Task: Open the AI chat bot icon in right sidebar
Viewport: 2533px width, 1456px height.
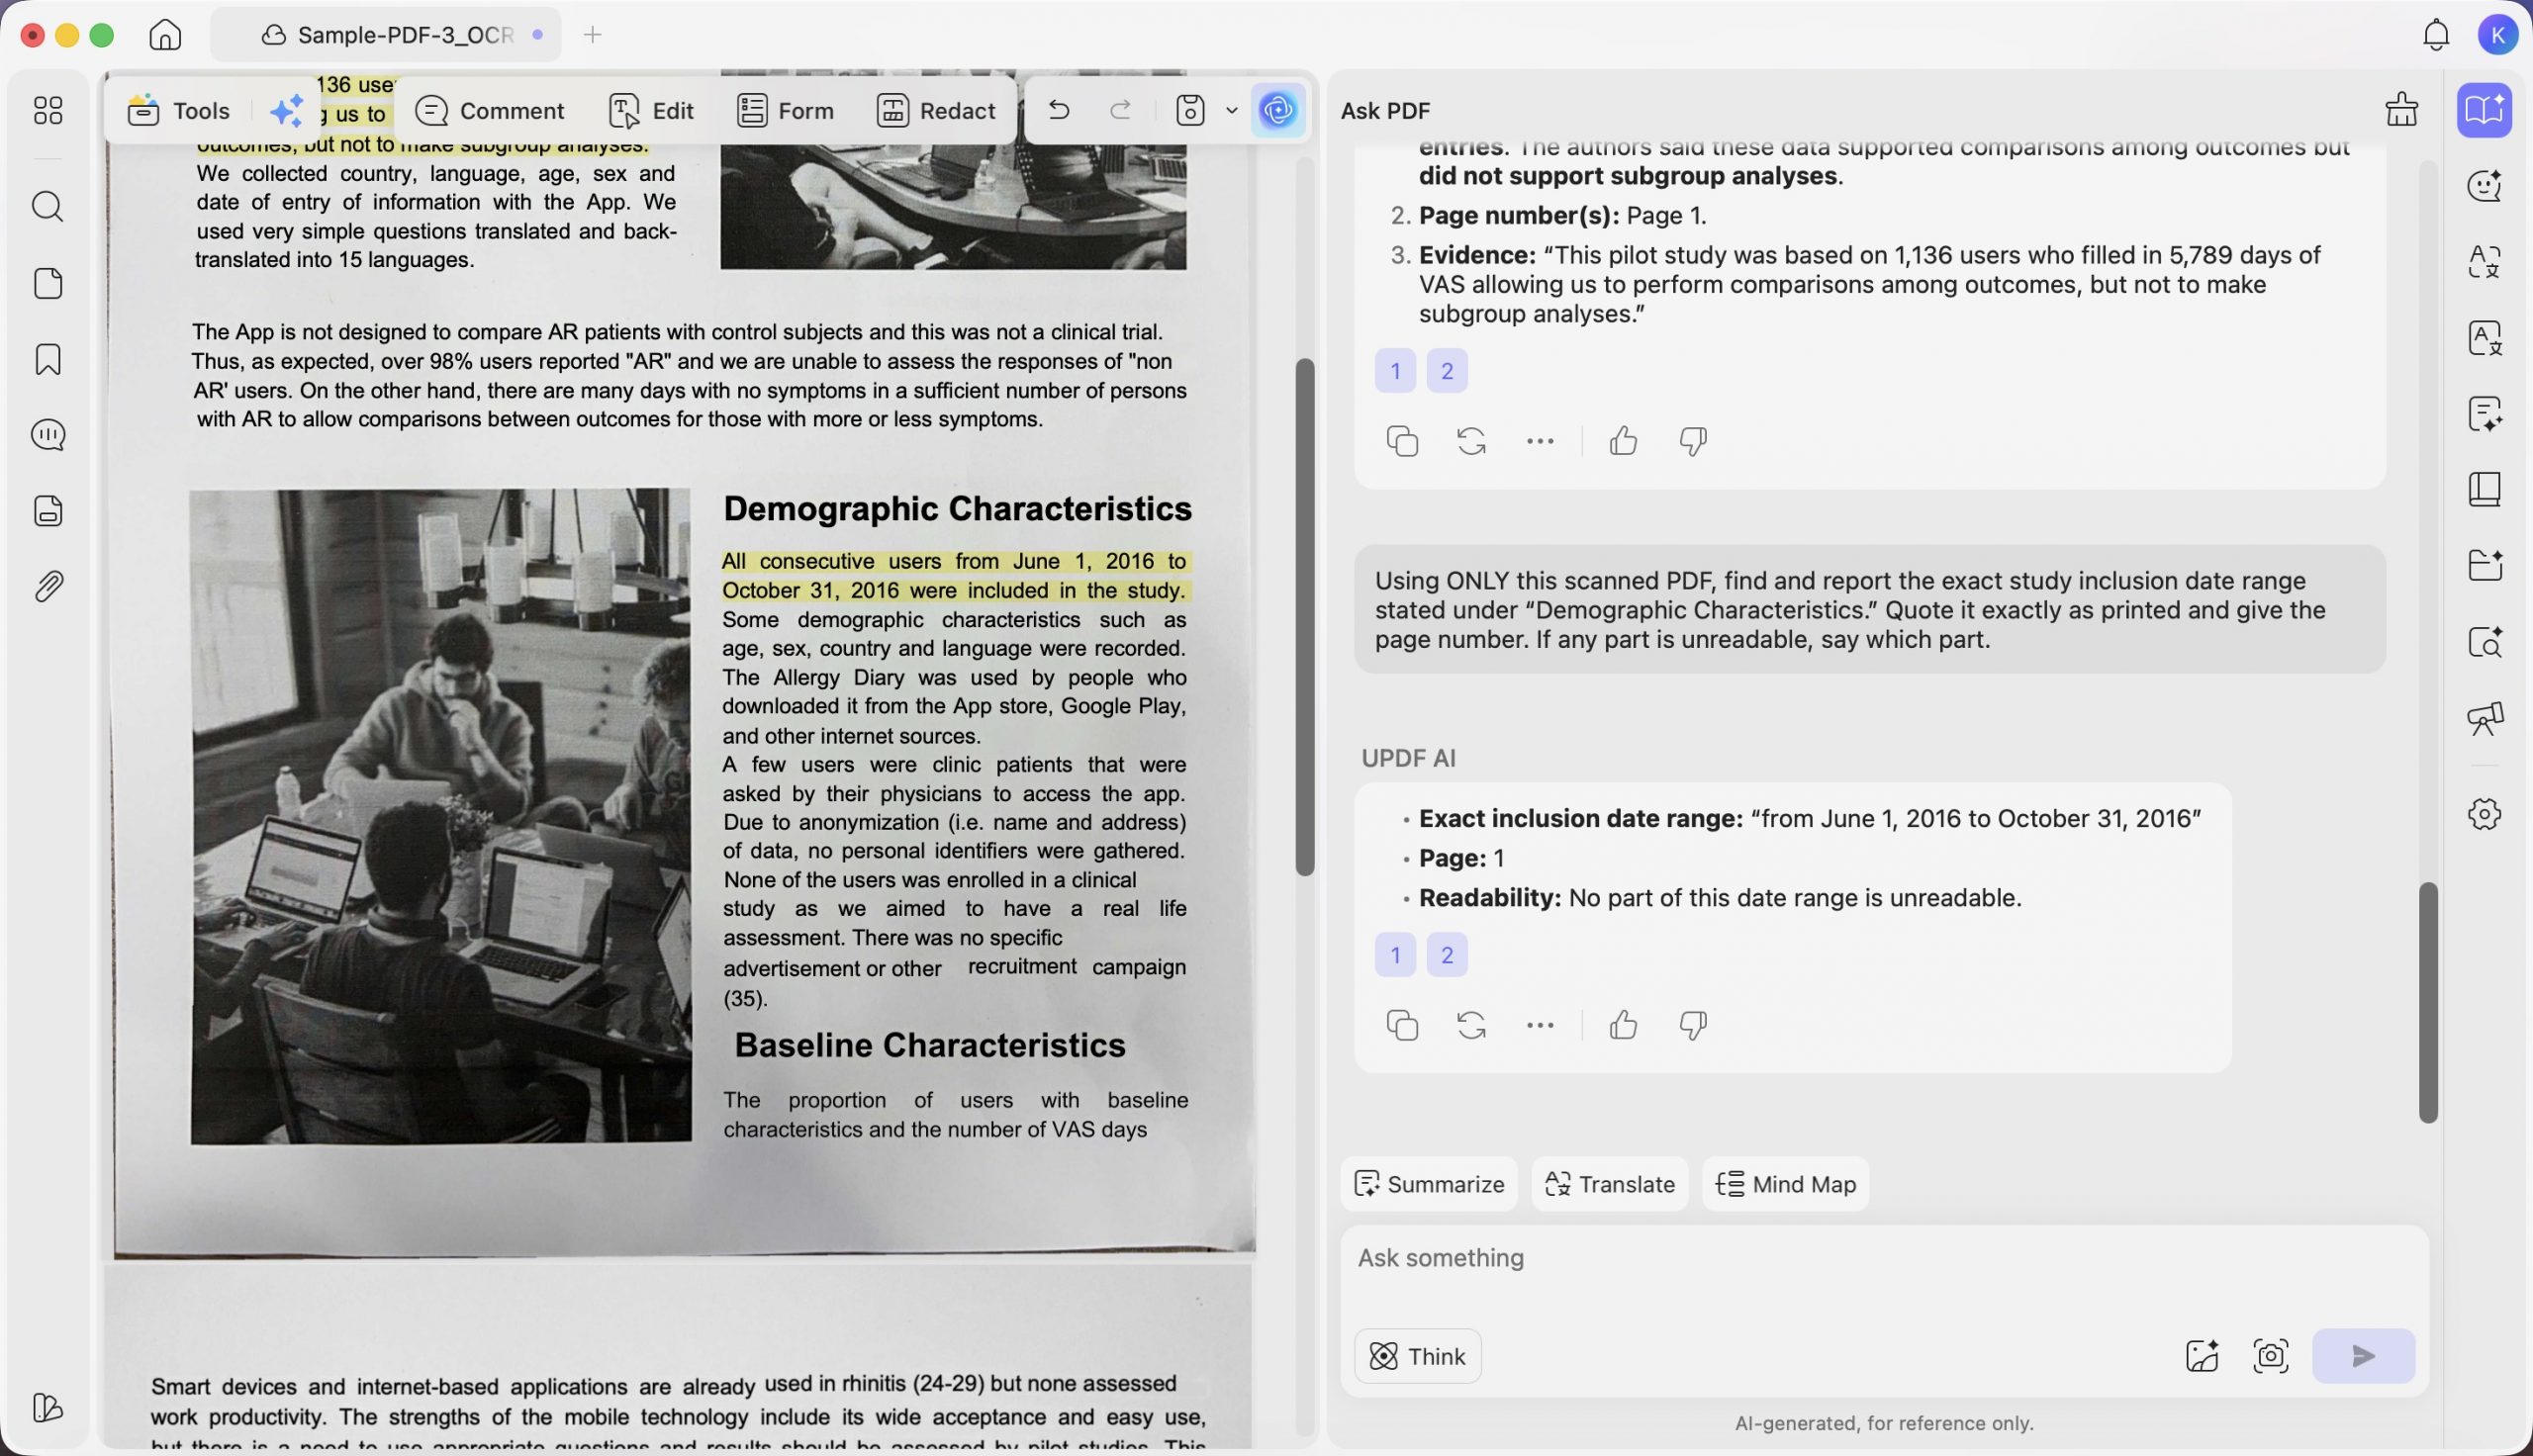Action: click(2484, 186)
